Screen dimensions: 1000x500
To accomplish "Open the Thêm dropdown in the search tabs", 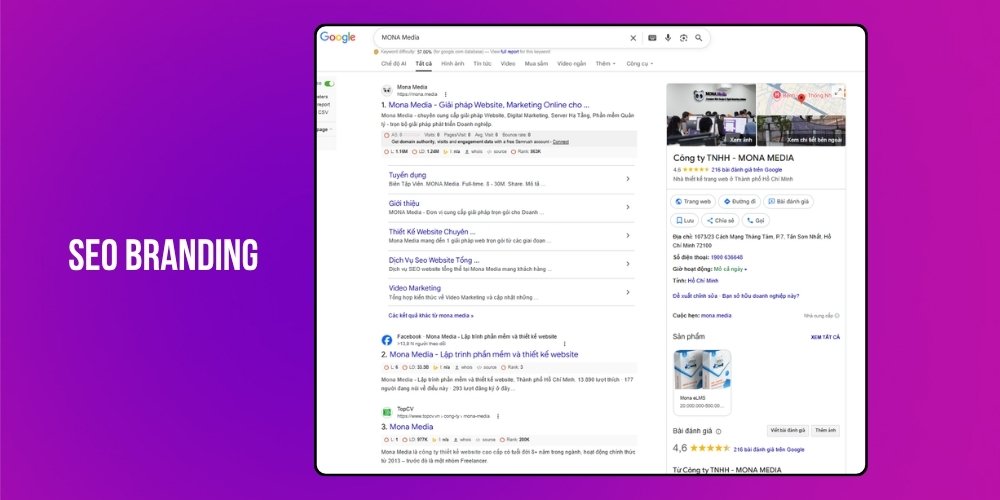I will pos(605,64).
